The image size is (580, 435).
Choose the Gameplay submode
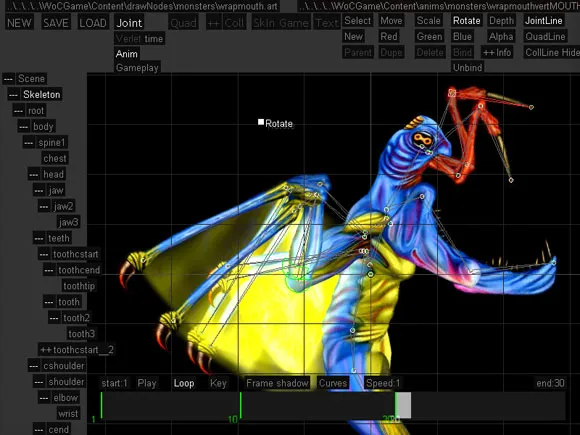click(137, 68)
